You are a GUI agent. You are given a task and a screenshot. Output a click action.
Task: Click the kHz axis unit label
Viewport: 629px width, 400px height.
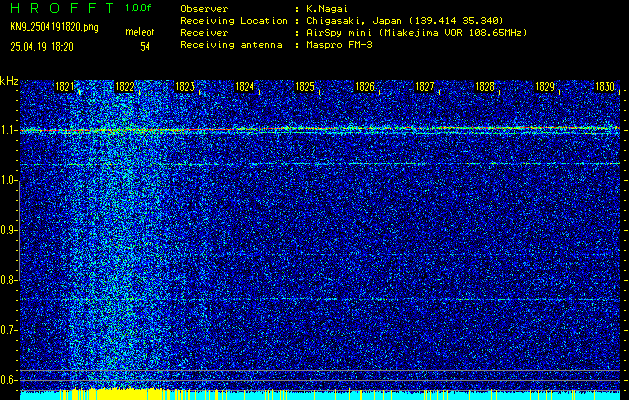point(9,81)
